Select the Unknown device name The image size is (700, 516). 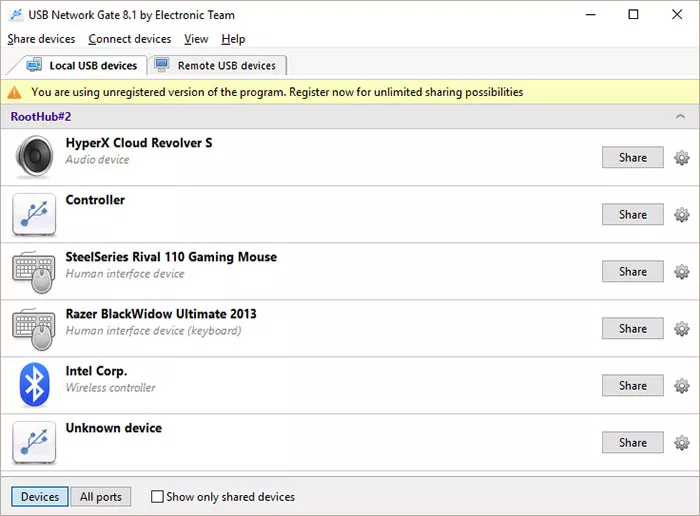(113, 428)
